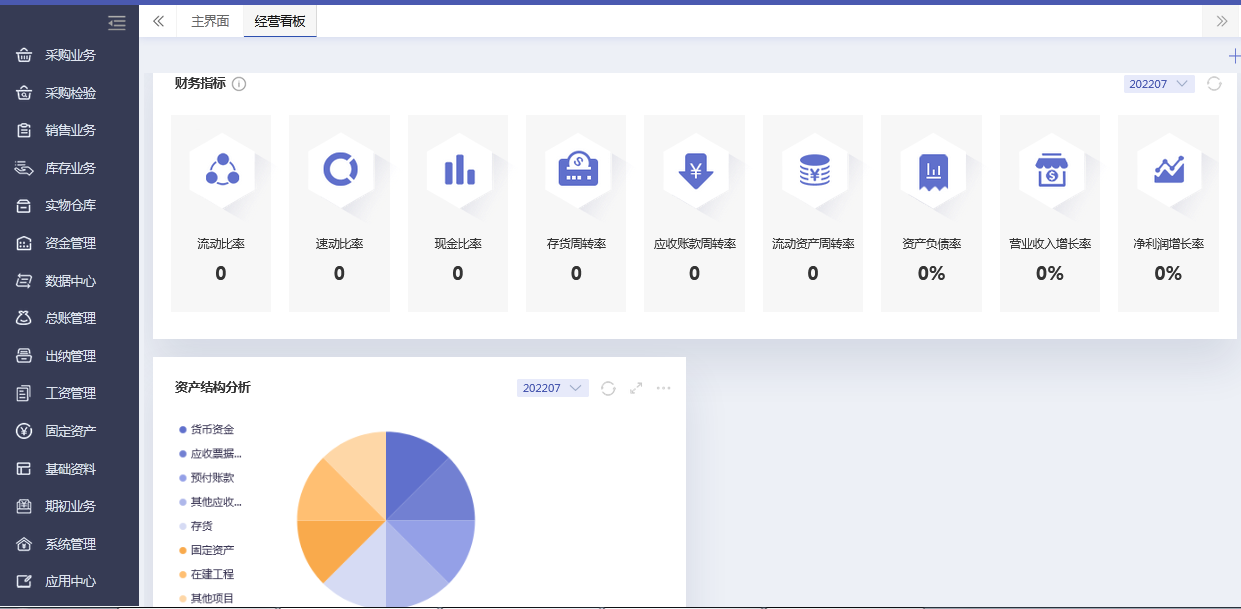Click the 资产负债率 indicator icon
The height and width of the screenshot is (609, 1241).
click(x=931, y=170)
